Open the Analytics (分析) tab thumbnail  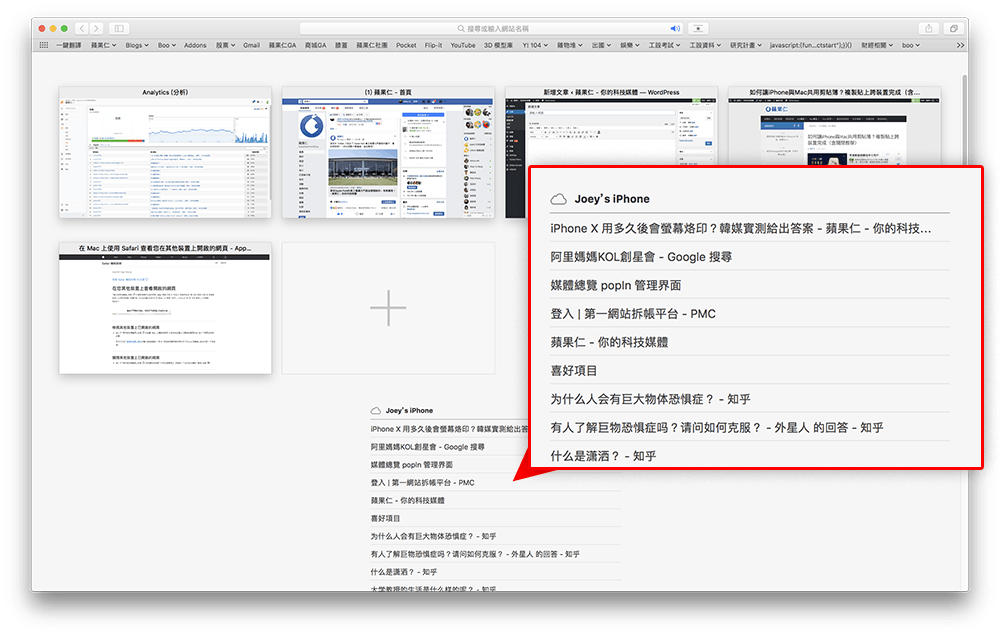[165, 152]
